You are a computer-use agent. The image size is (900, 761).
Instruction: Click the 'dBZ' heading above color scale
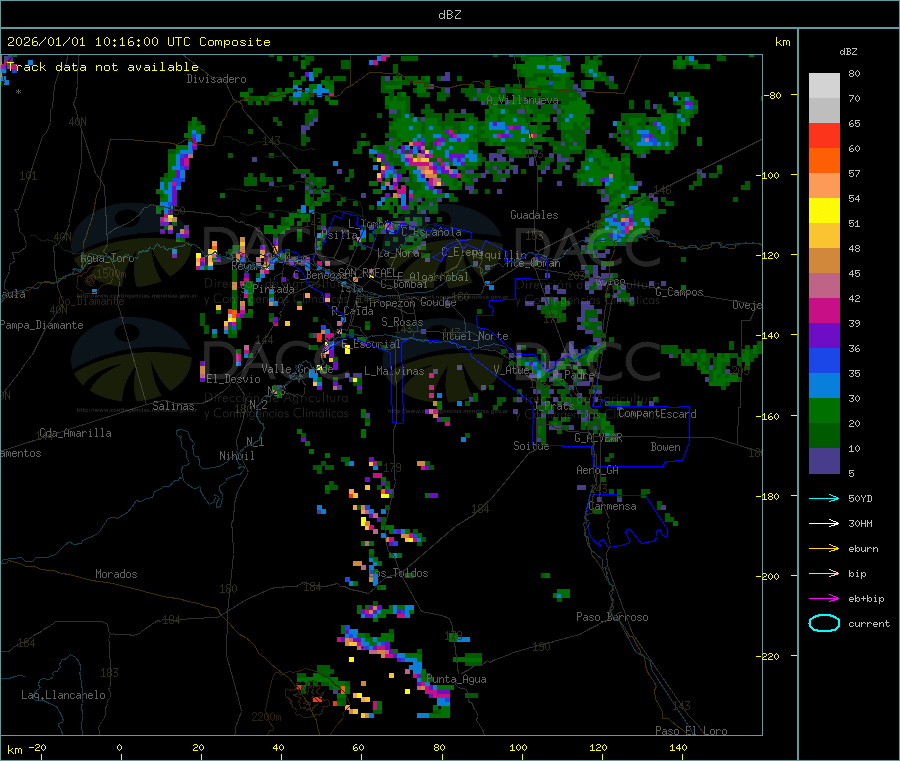pos(848,52)
